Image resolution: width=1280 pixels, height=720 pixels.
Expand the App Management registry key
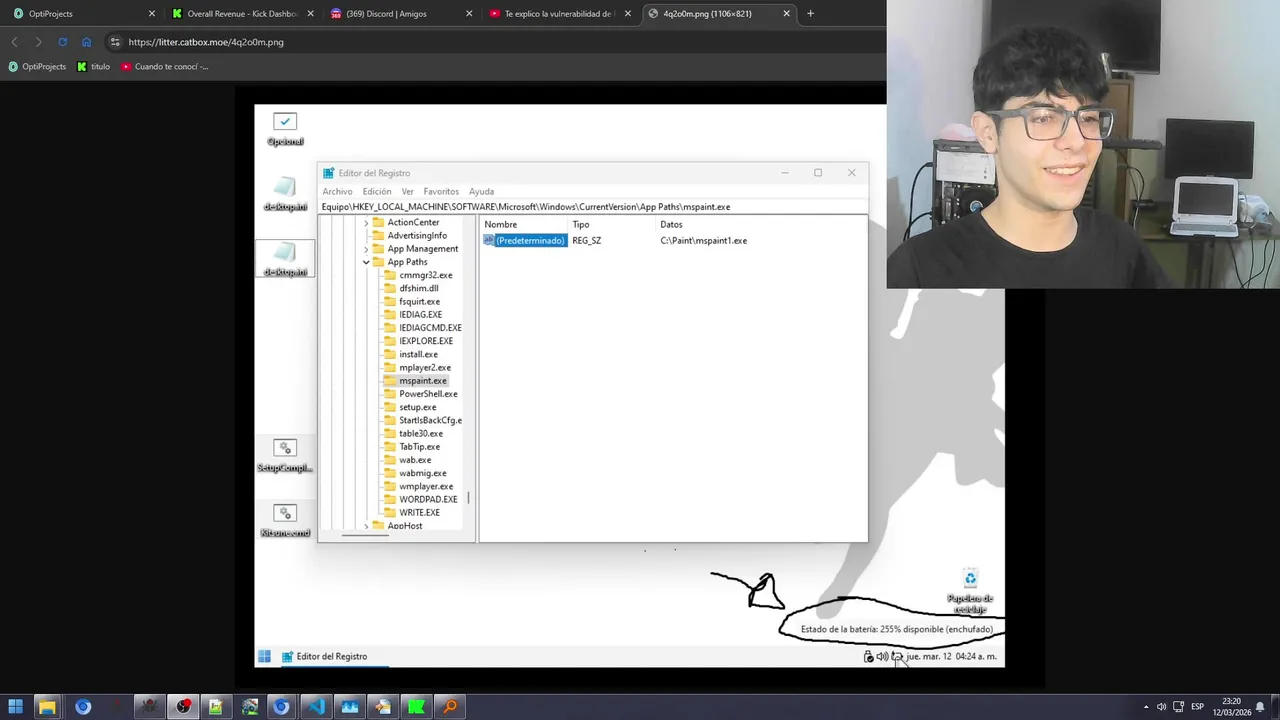[x=366, y=249]
